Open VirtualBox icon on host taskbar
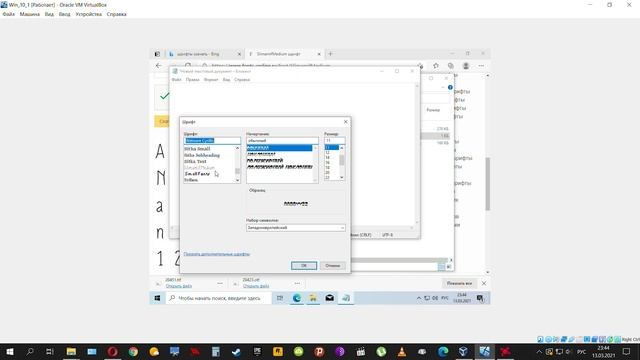 pos(464,351)
